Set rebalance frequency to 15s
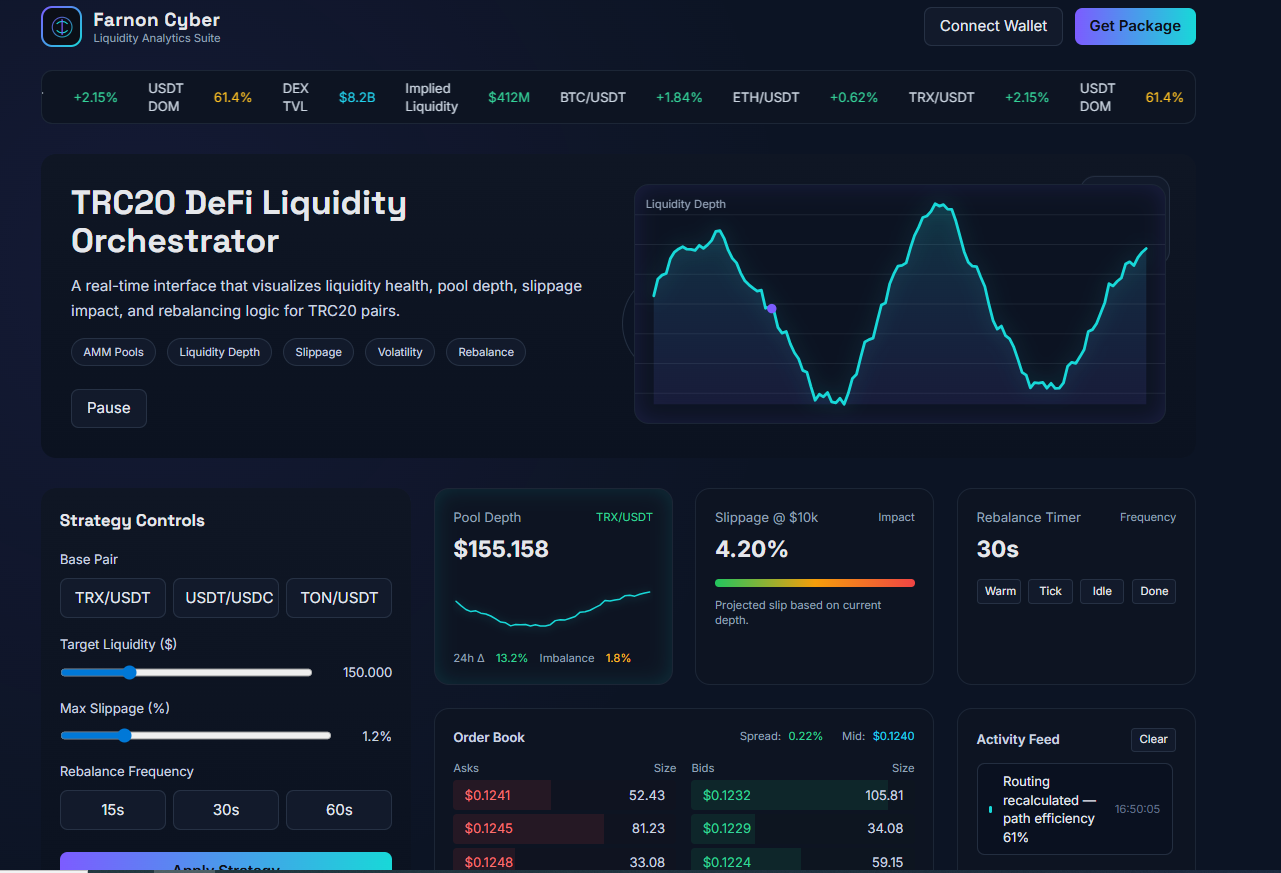The height and width of the screenshot is (873, 1281). pos(113,810)
